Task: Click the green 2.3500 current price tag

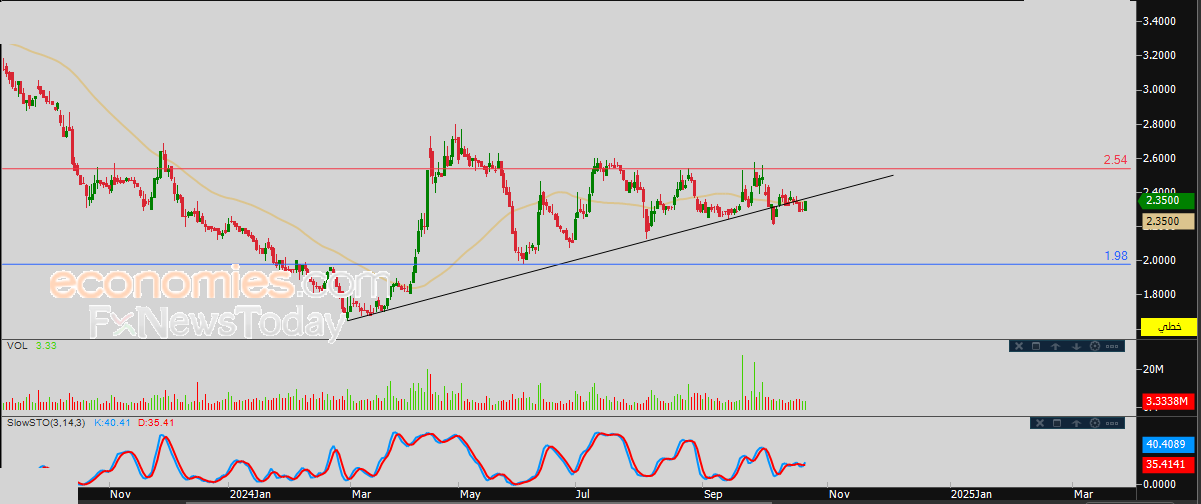Action: (x=1167, y=200)
